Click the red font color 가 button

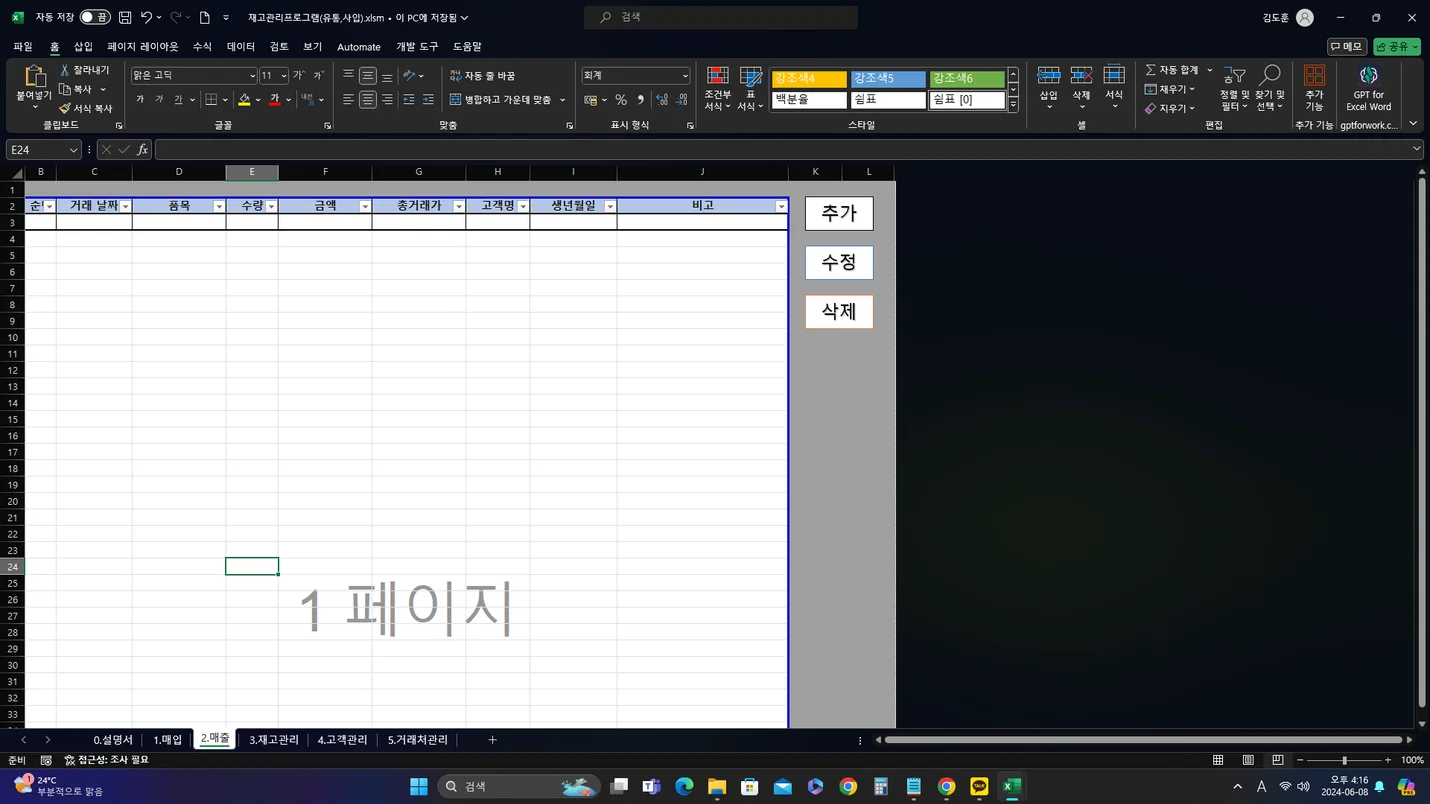[x=274, y=100]
